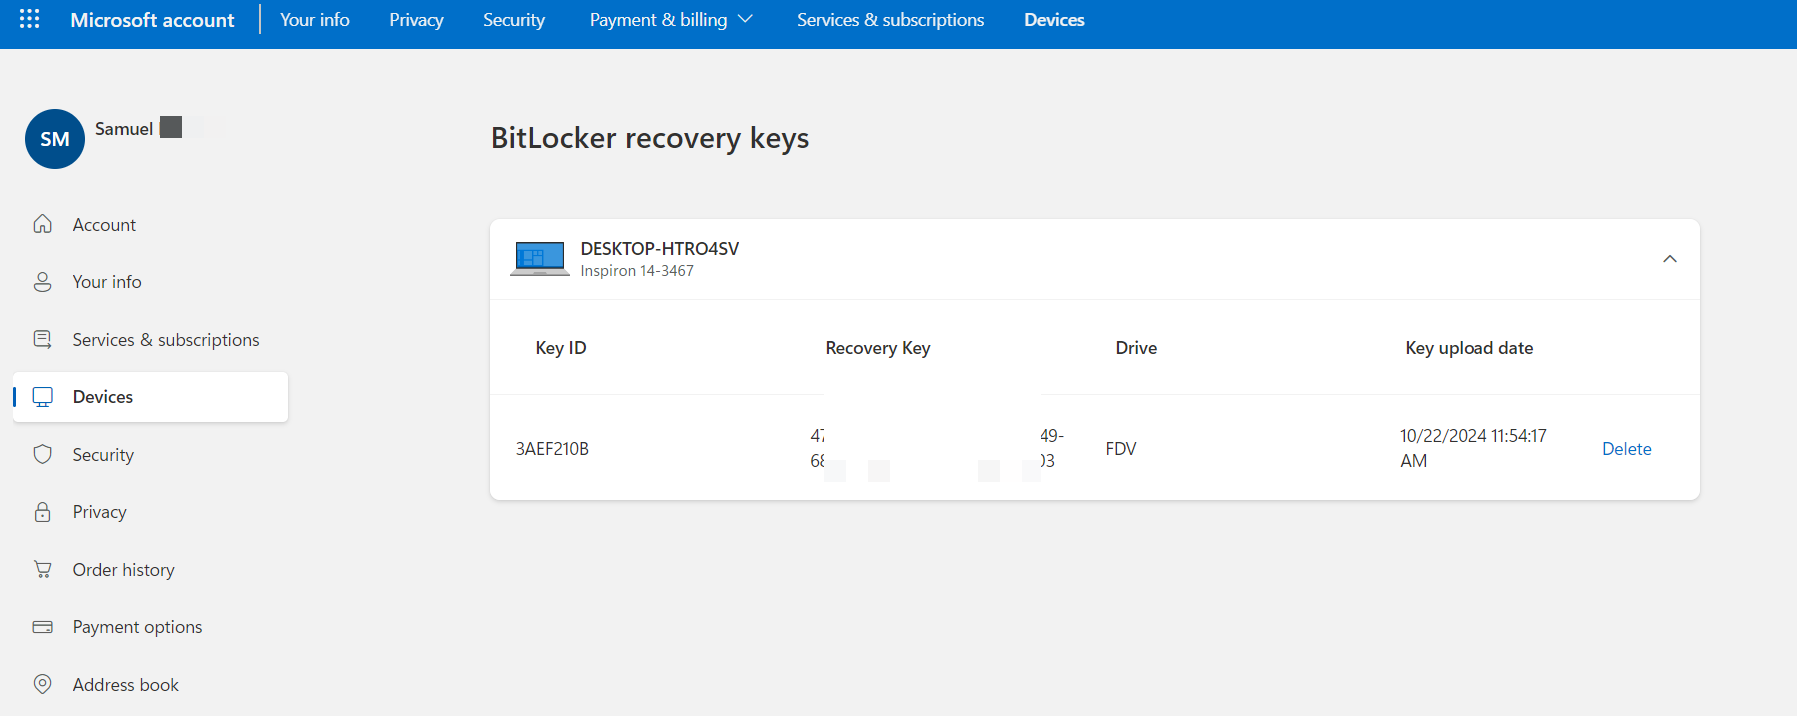Click the DESKTOP-HTRO4SV device name

tap(660, 249)
